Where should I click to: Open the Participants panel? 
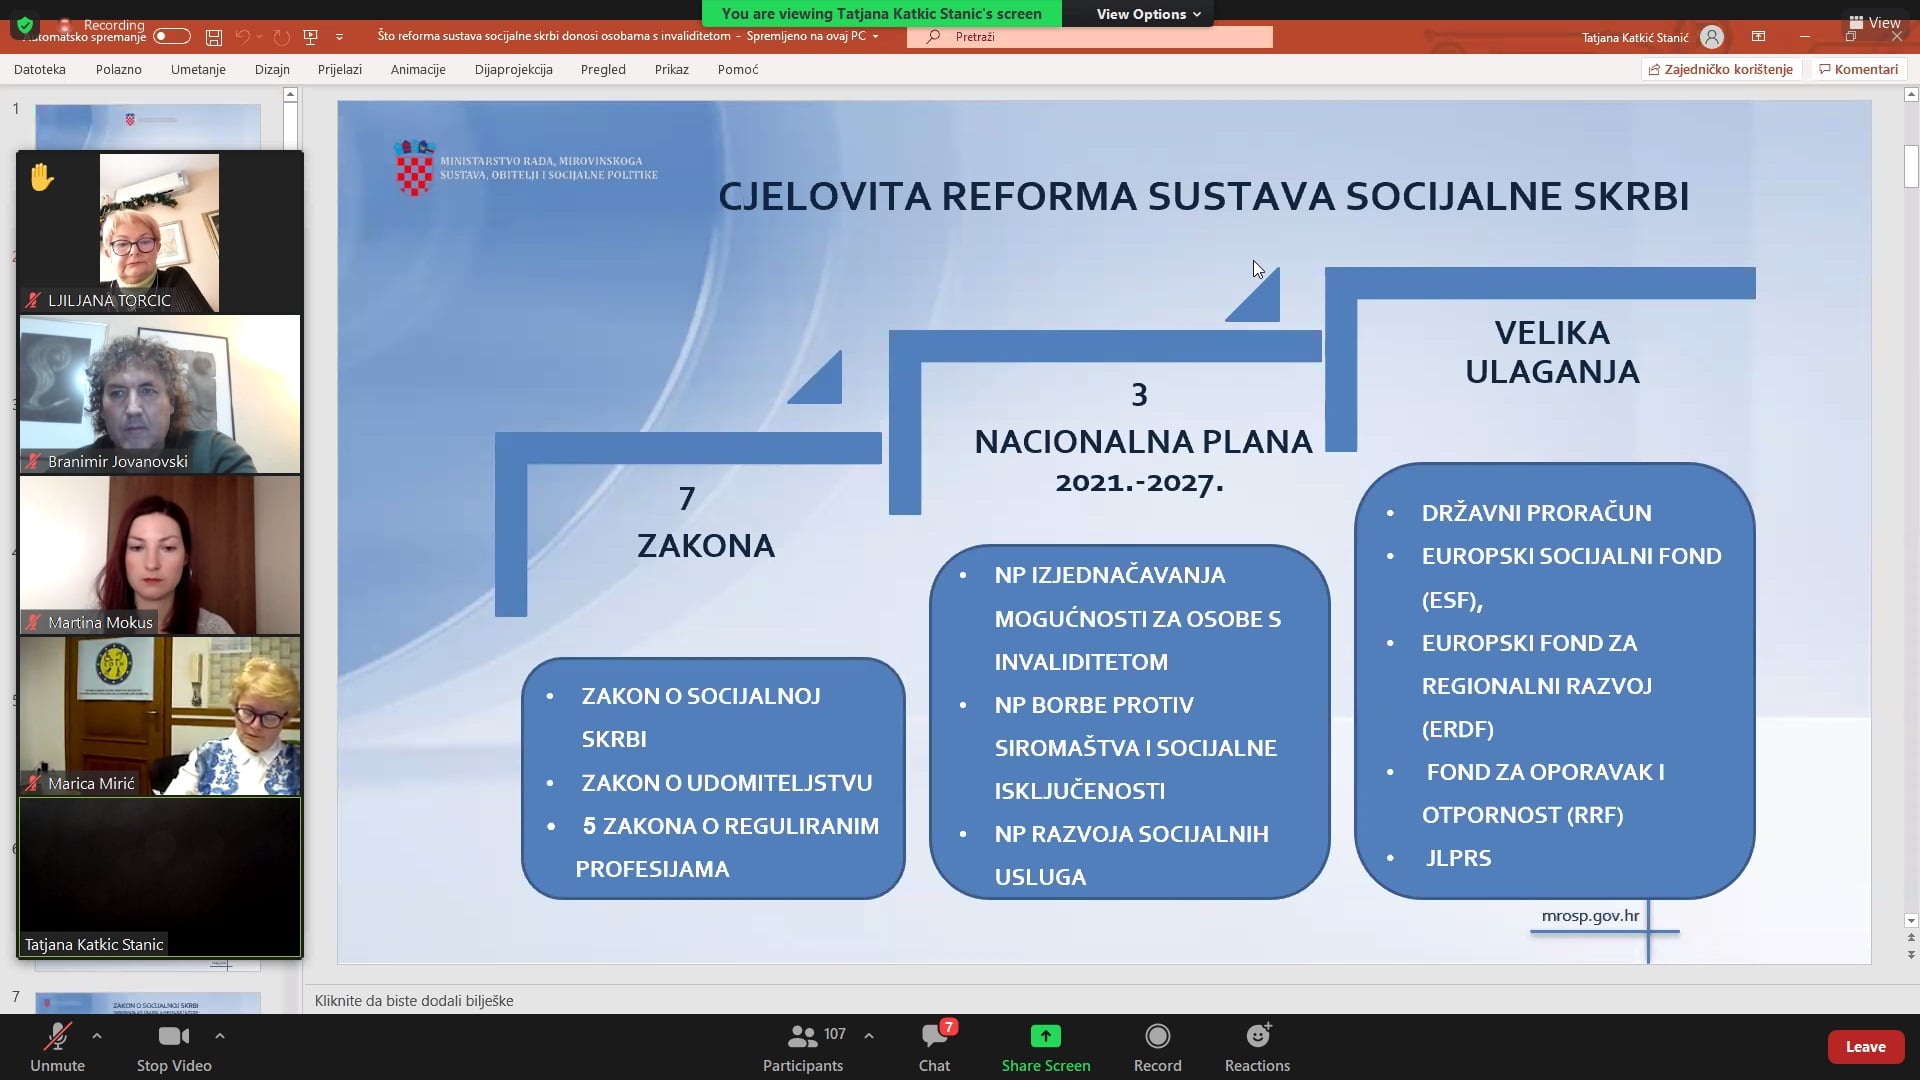(x=803, y=1046)
